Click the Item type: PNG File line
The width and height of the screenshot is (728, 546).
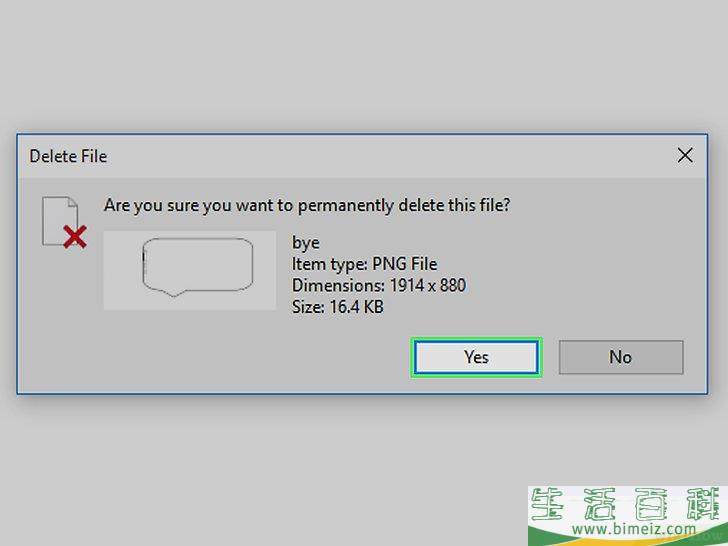[x=364, y=264]
